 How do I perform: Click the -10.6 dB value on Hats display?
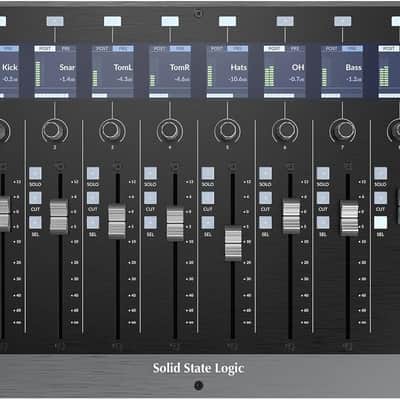[238, 79]
